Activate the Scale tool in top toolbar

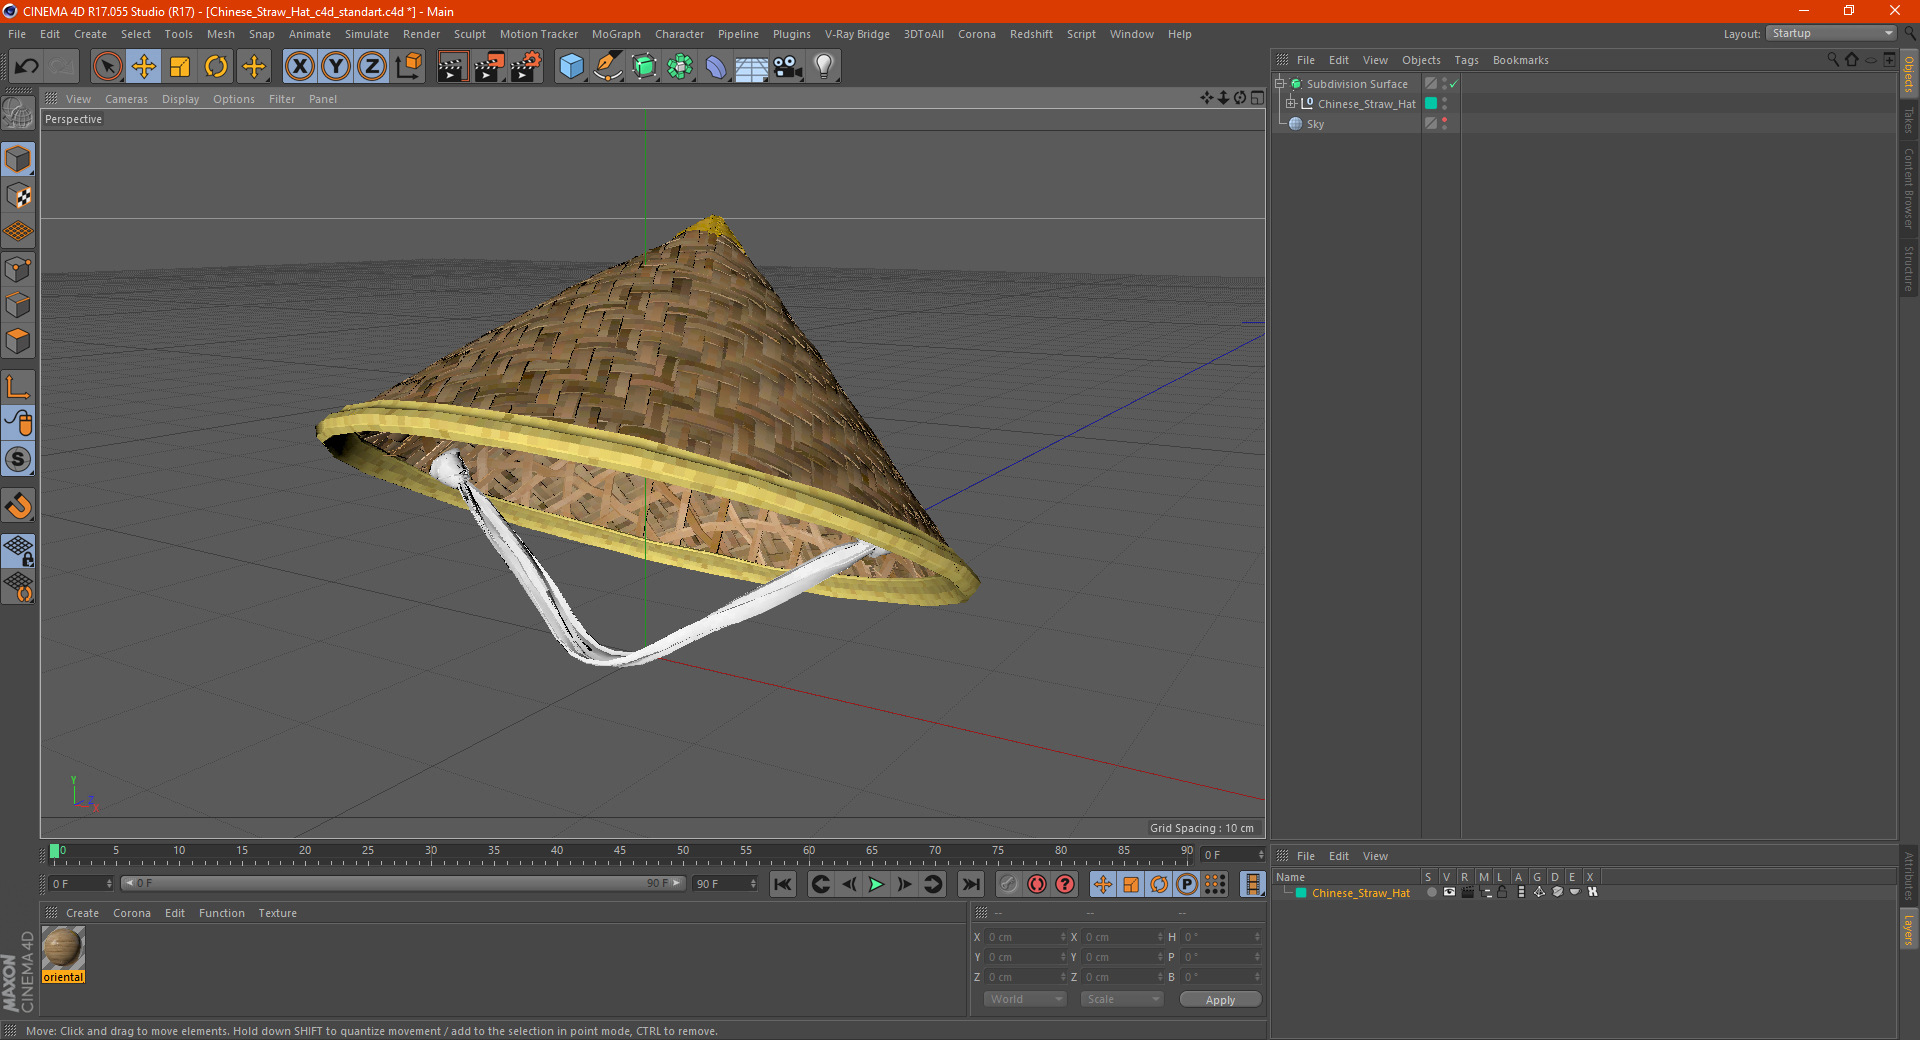click(180, 67)
